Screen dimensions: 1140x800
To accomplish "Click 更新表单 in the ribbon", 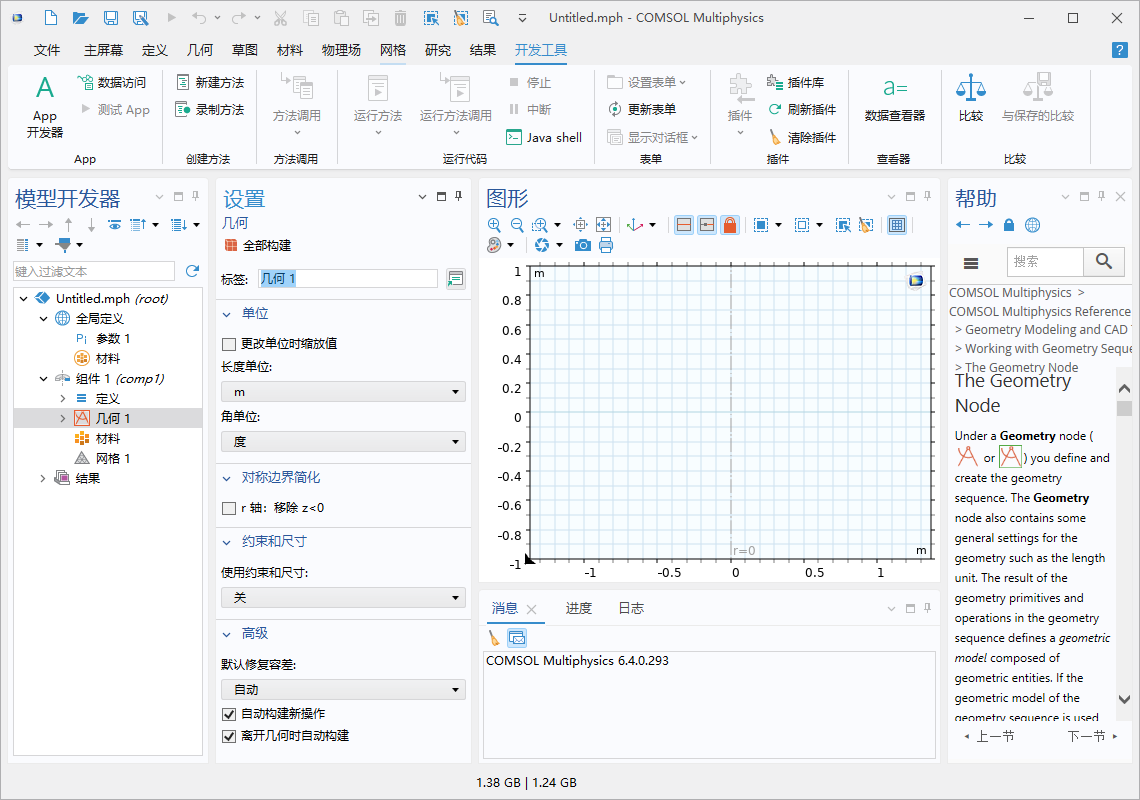I will pos(642,109).
